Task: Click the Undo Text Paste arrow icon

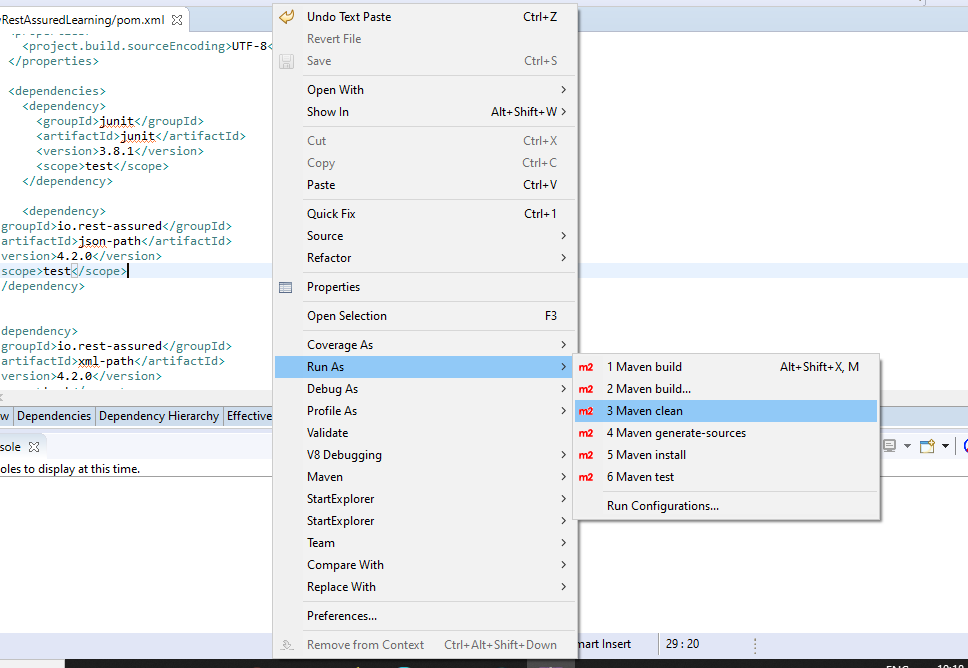Action: (x=286, y=17)
